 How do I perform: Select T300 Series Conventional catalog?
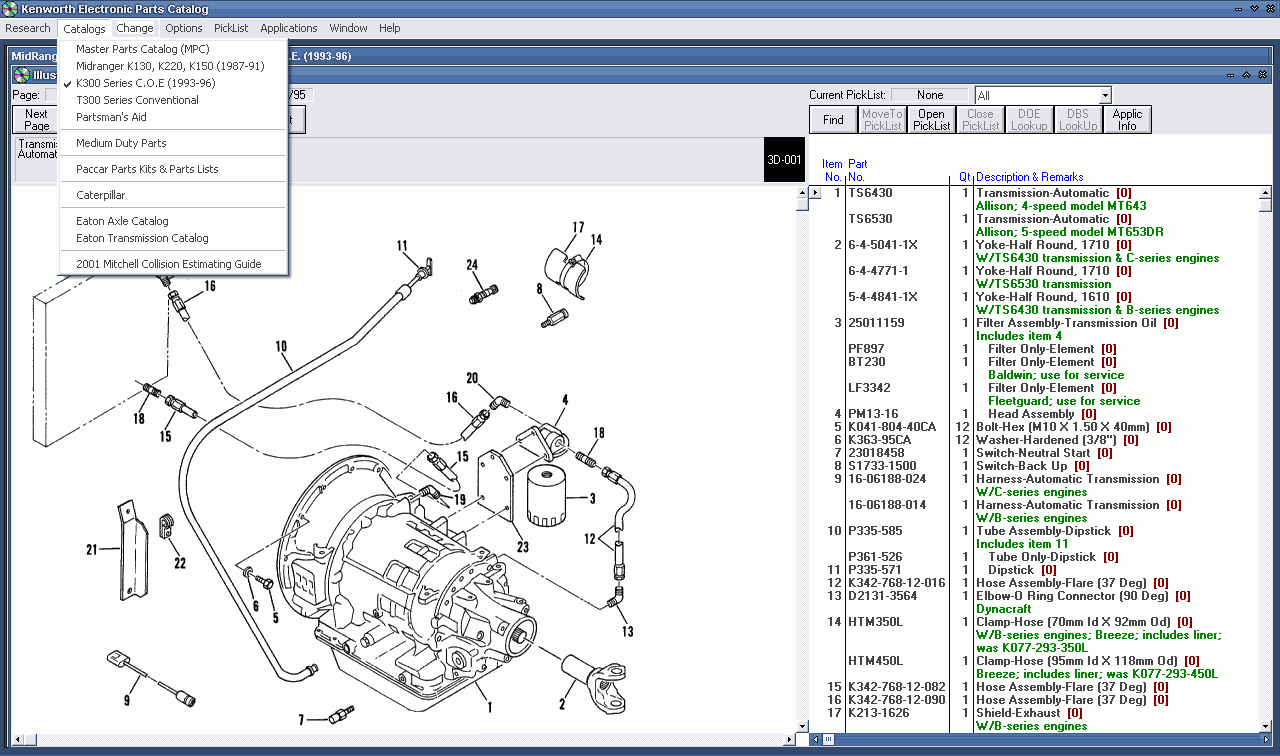tap(138, 100)
